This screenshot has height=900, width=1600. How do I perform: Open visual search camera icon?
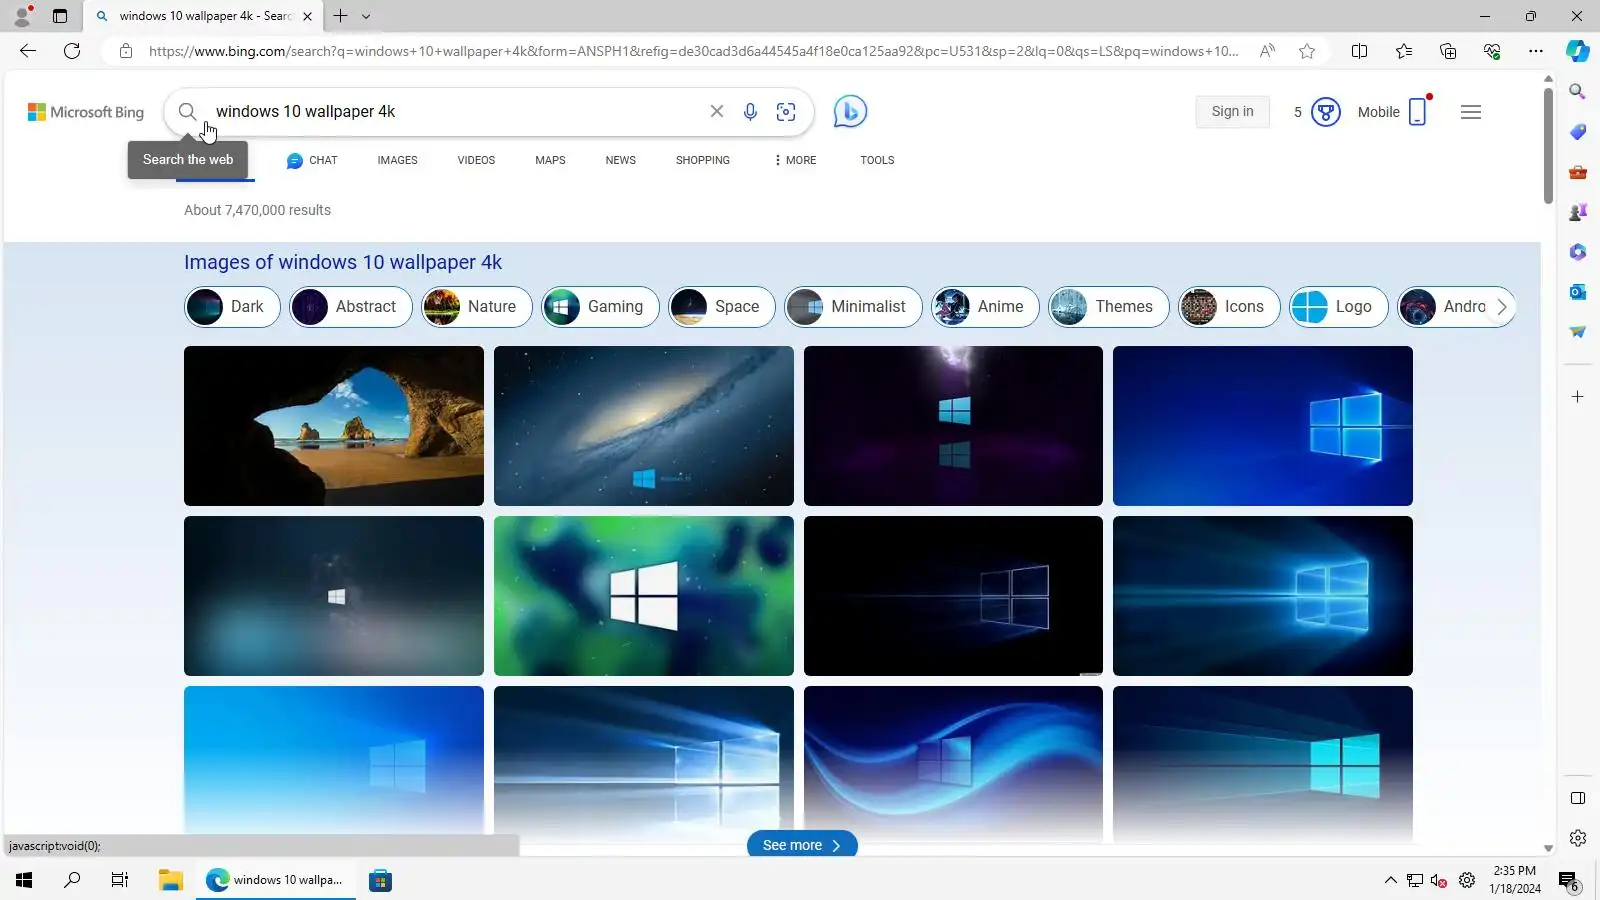786,112
